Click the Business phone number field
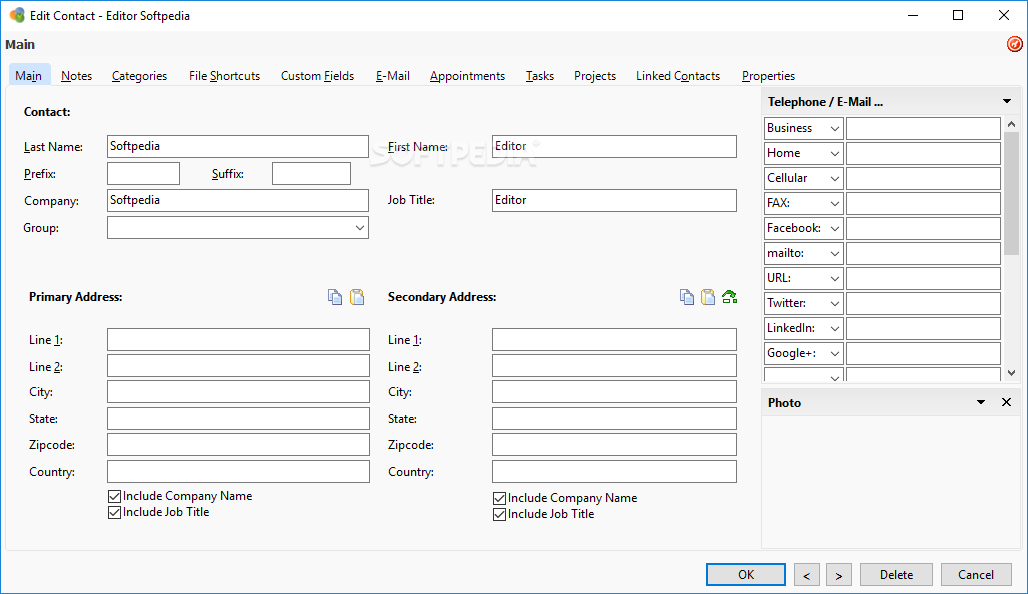 pos(923,129)
